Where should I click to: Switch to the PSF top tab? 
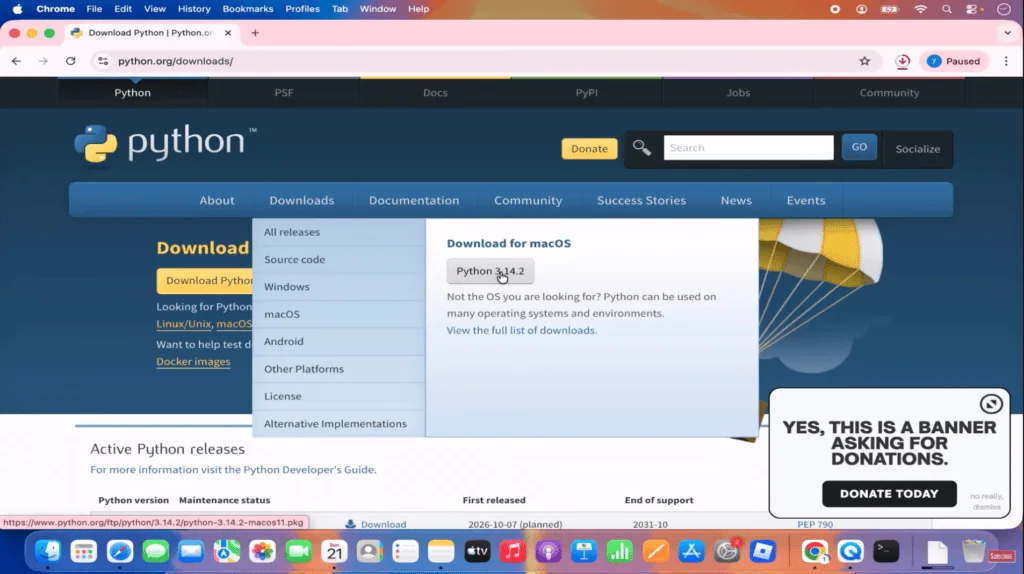283,93
